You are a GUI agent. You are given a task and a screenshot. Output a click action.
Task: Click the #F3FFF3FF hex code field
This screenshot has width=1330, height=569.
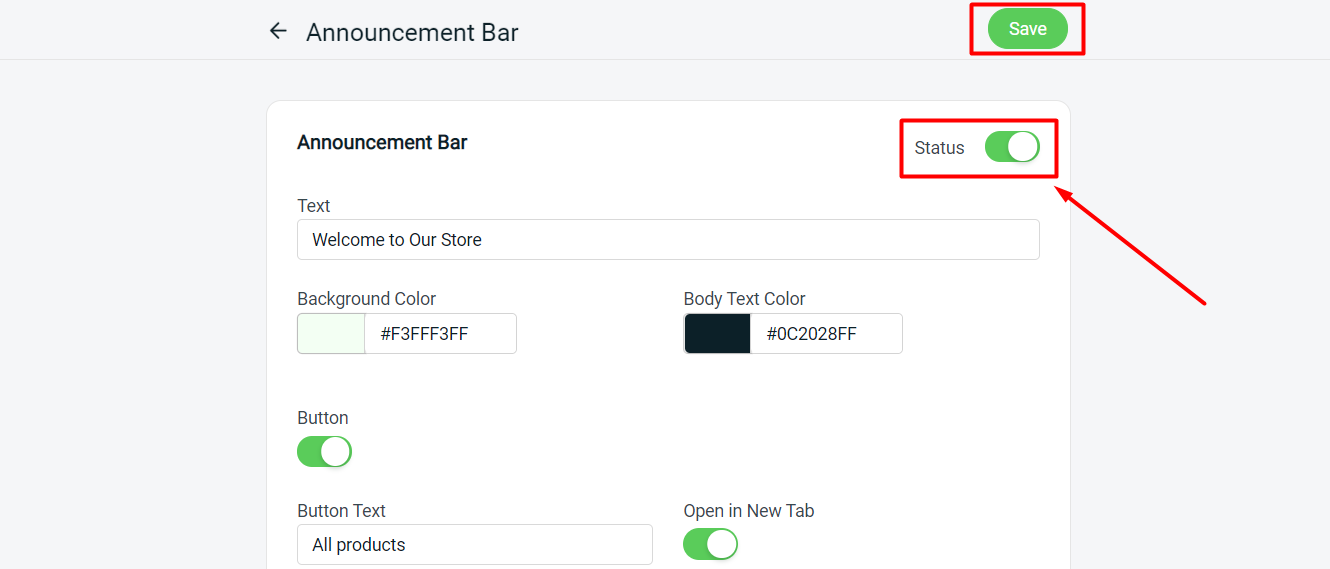439,334
